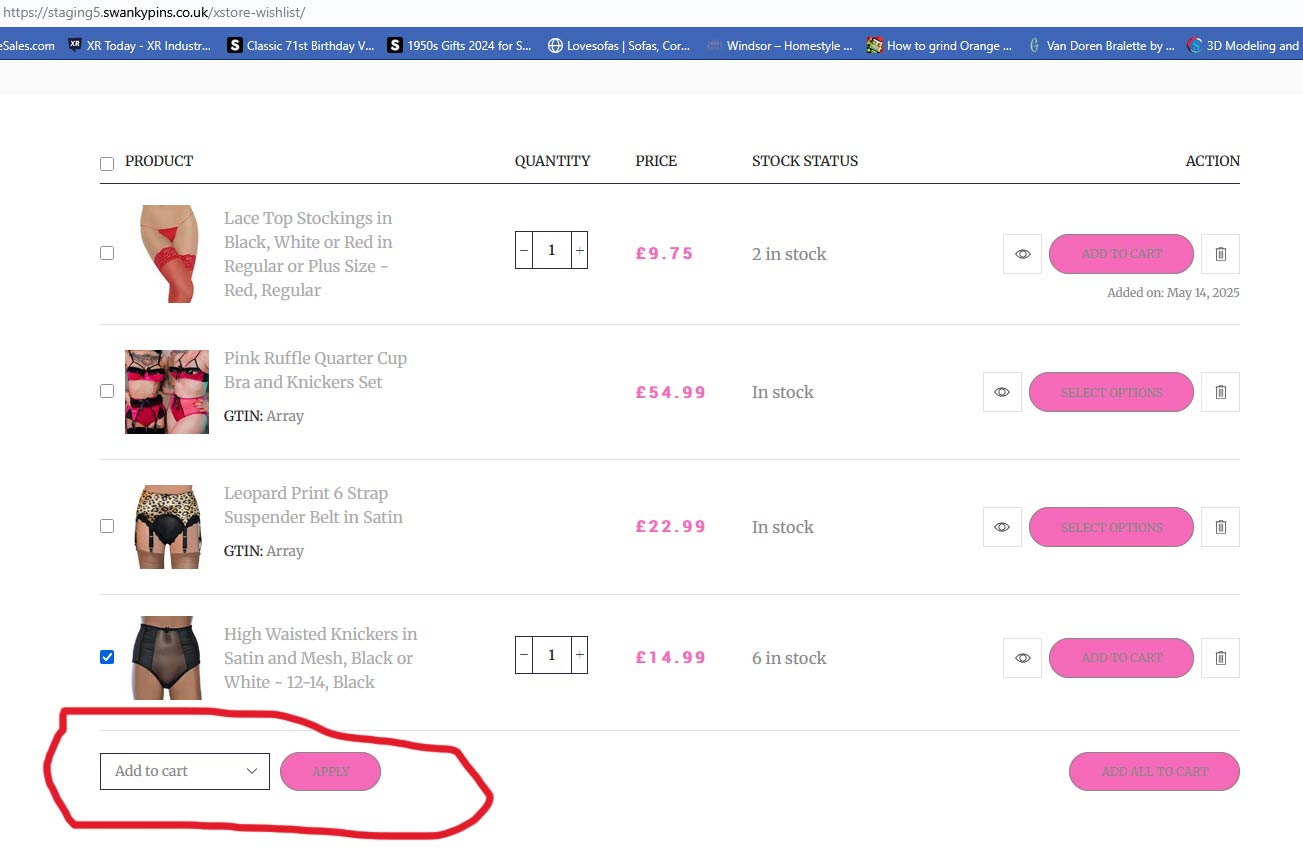Click Pink Ruffle Bra set thumbnail
The image size is (1303, 848).
167,392
